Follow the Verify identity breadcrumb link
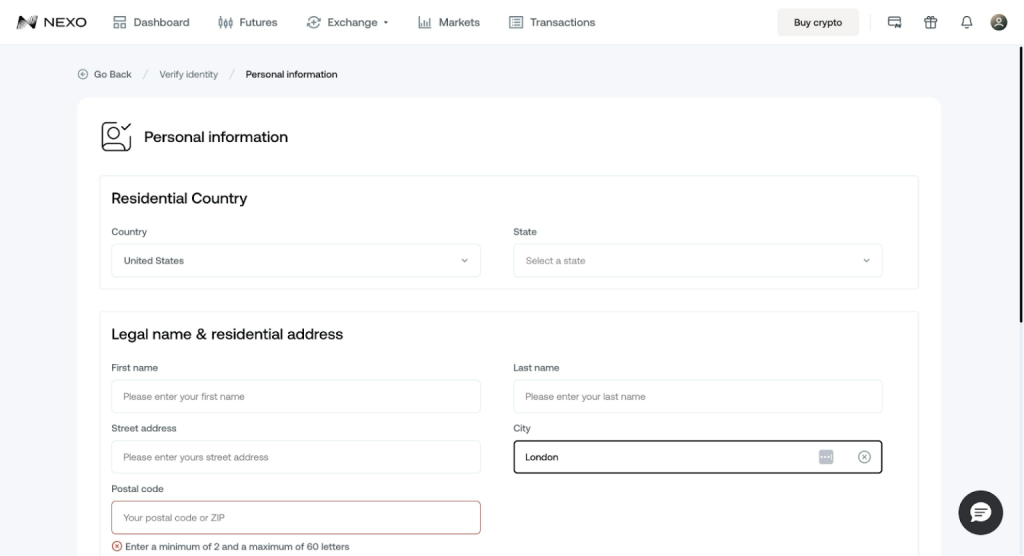 188,74
